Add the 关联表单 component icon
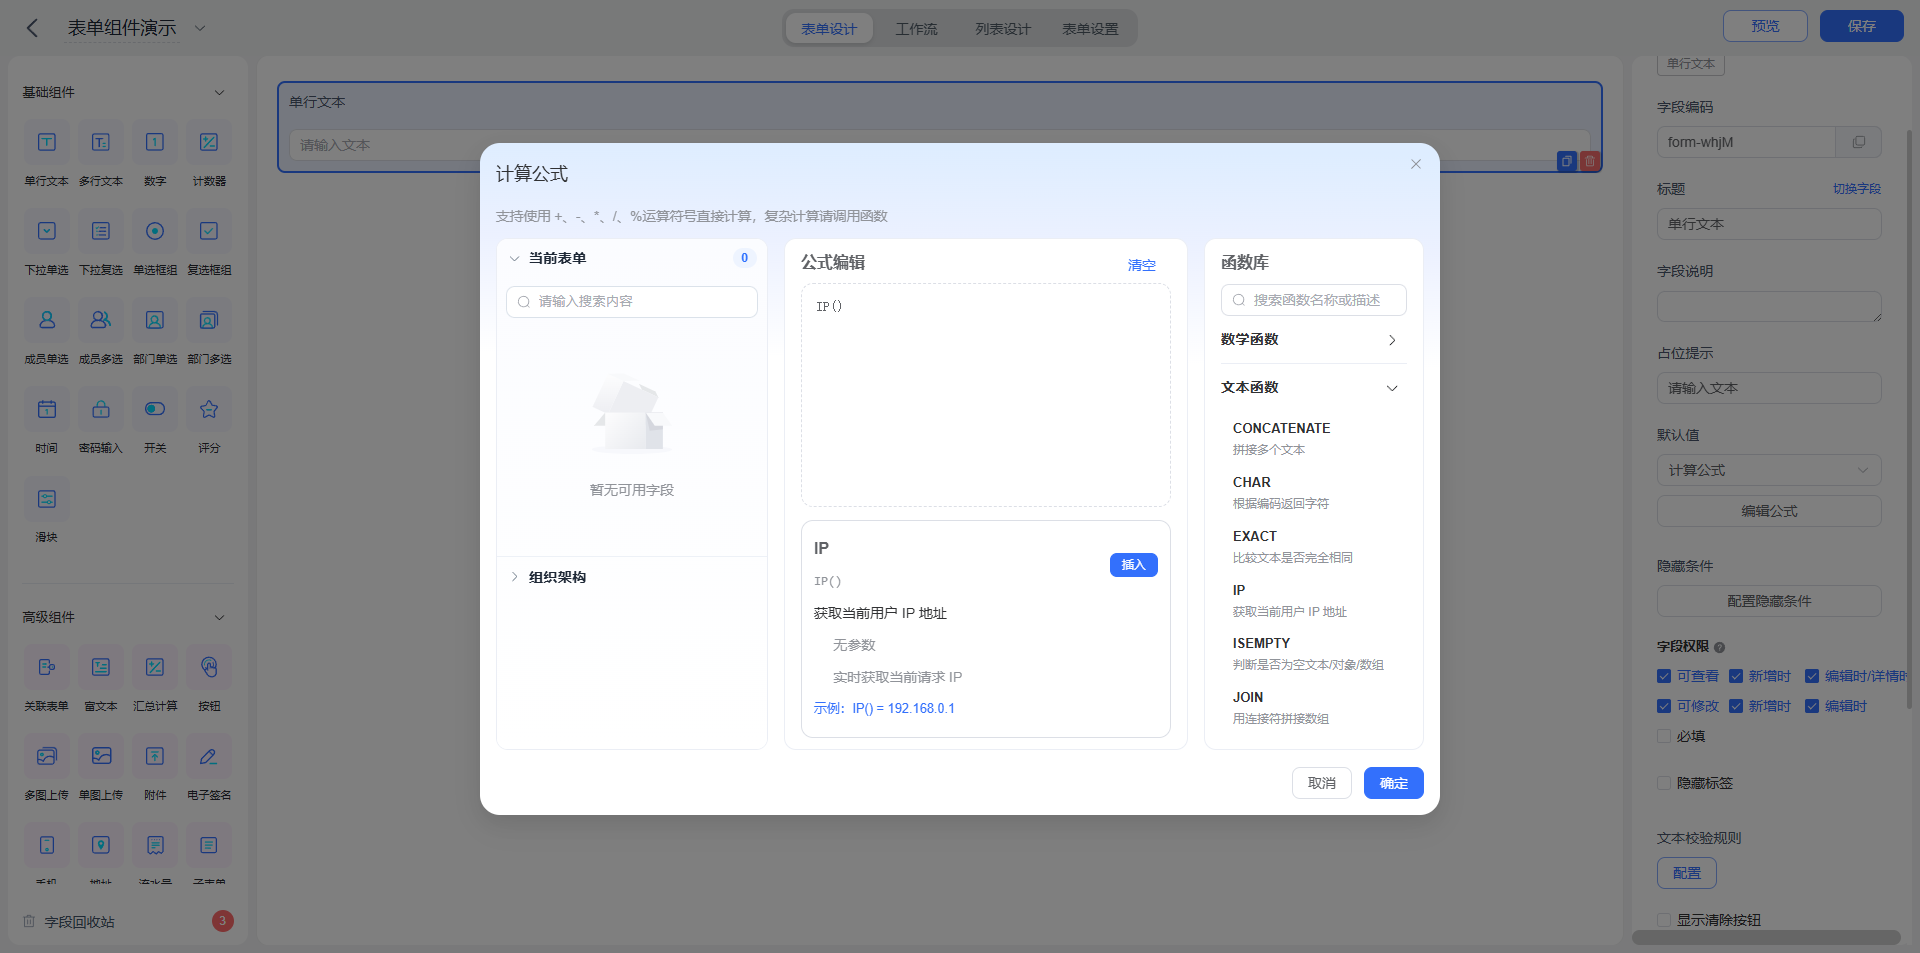The height and width of the screenshot is (953, 1920). [x=47, y=667]
